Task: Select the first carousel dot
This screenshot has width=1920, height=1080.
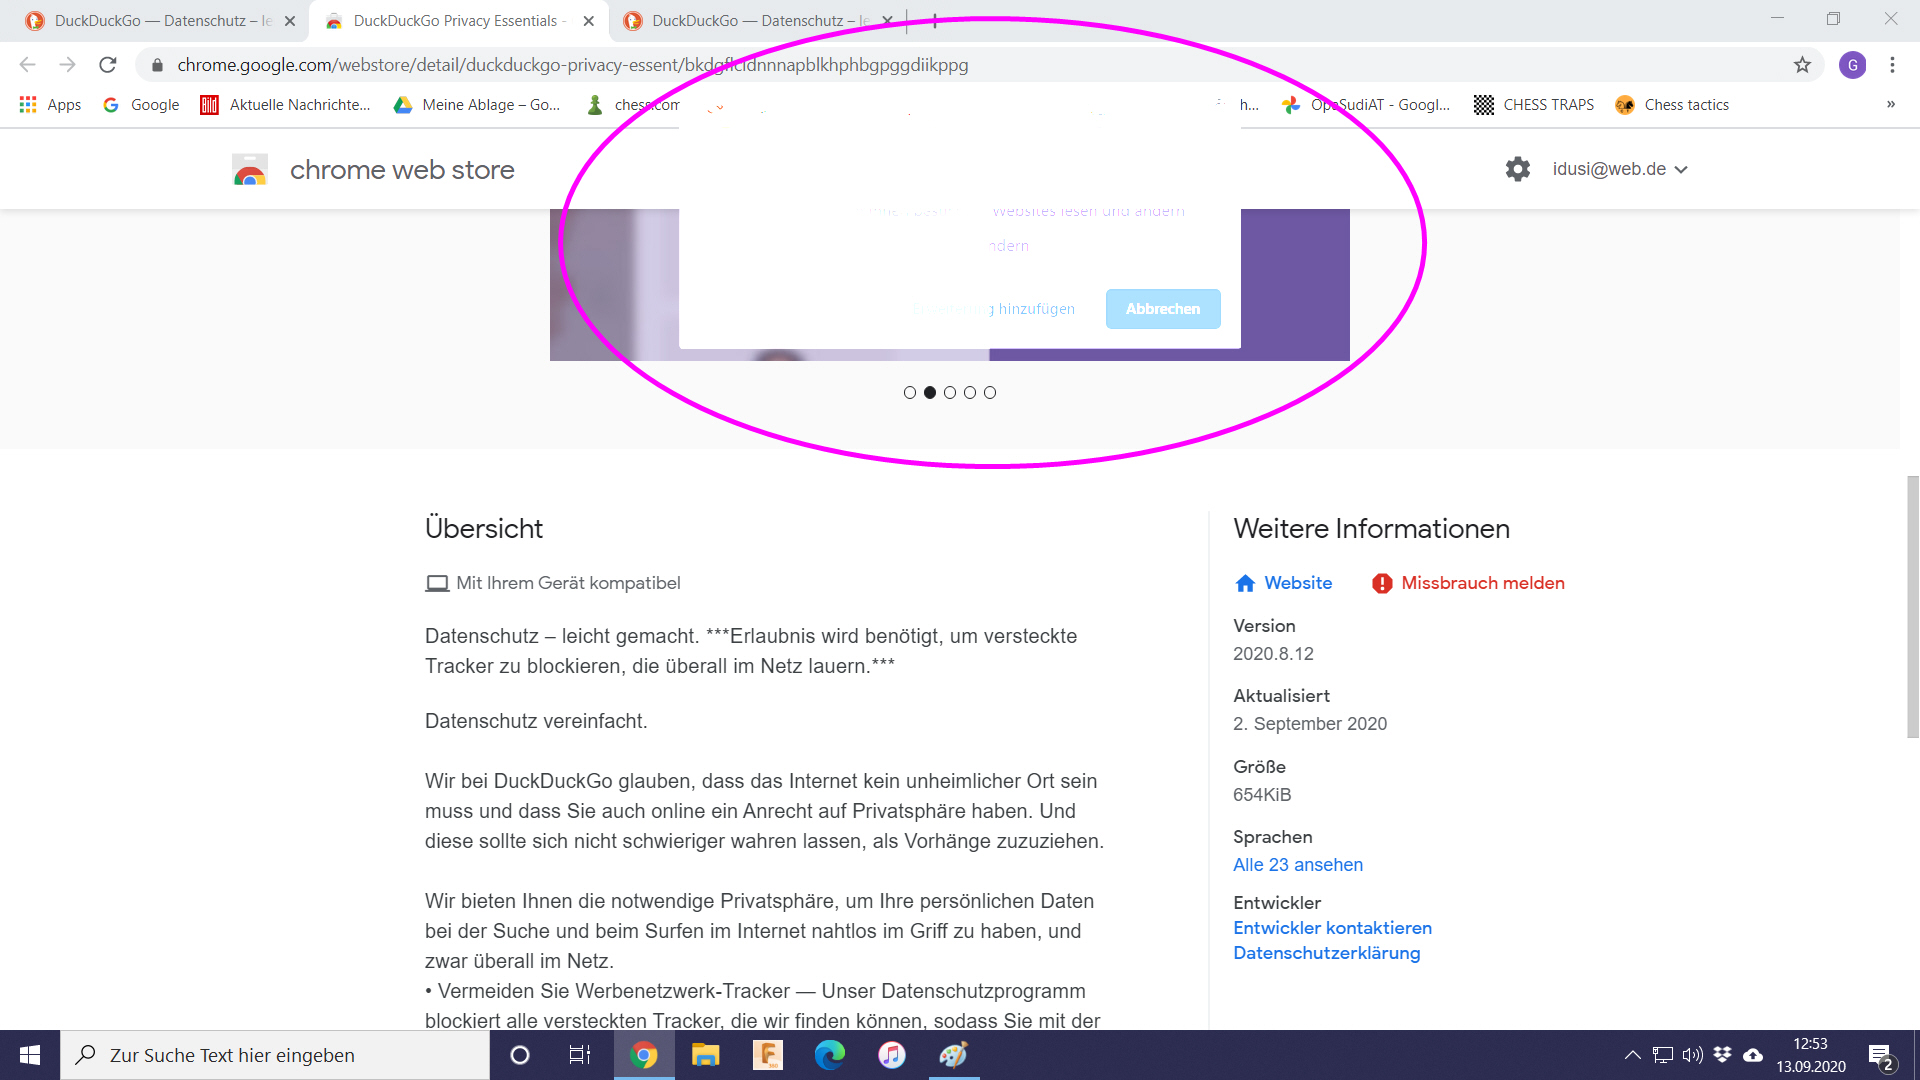Action: pyautogui.click(x=910, y=393)
